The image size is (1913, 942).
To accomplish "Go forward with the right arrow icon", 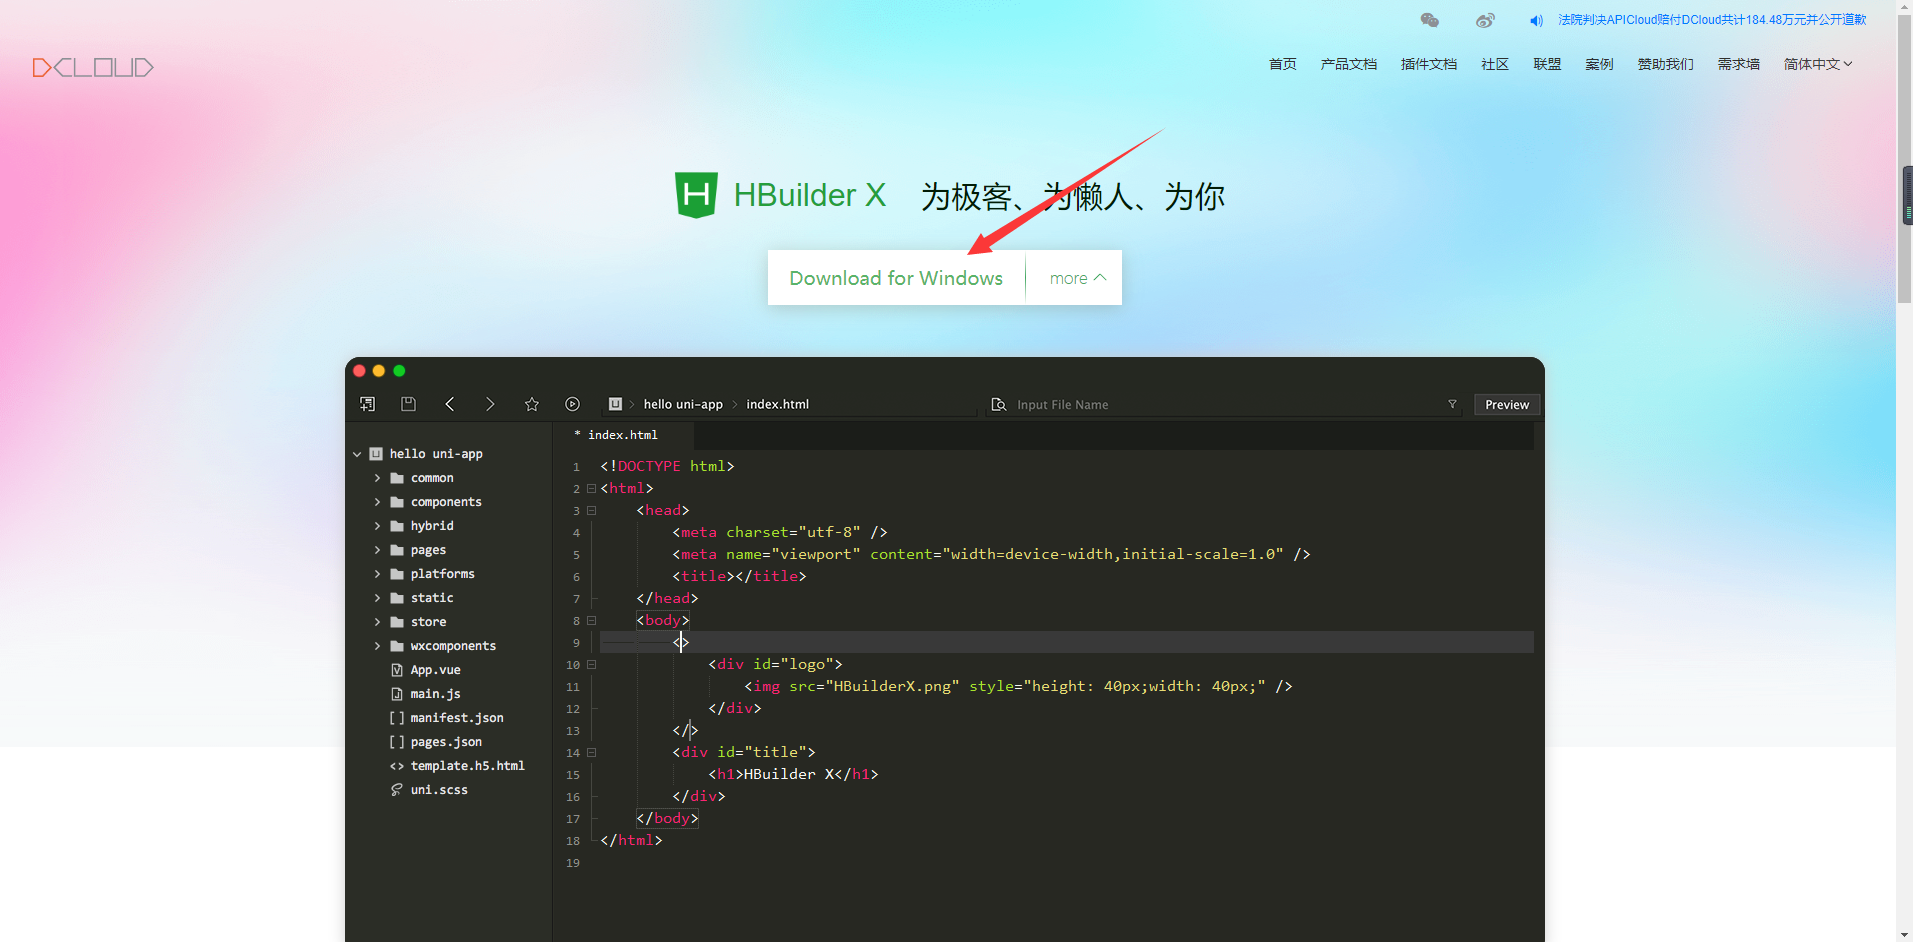I will pyautogui.click(x=490, y=404).
